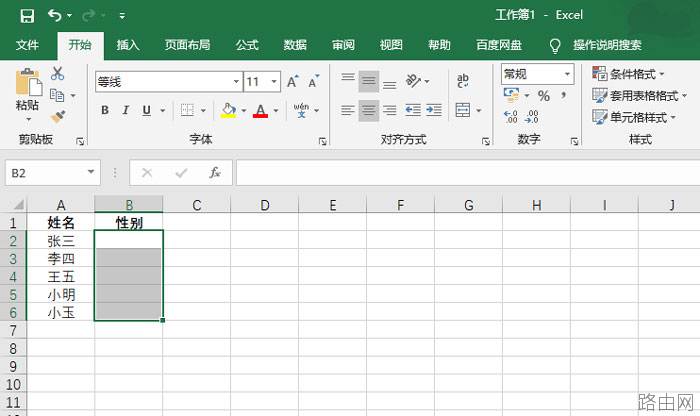Open the 粘贴 options dropdown arrow

[x=28, y=120]
